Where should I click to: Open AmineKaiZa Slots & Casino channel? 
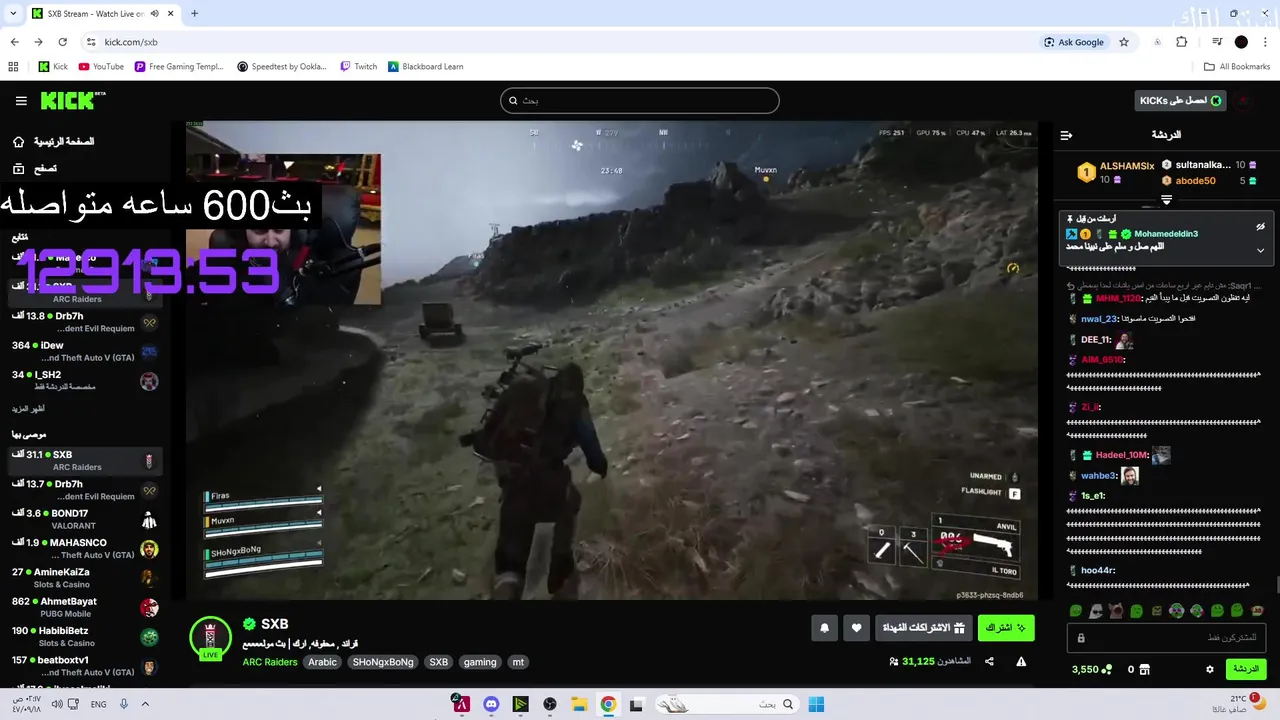85,578
